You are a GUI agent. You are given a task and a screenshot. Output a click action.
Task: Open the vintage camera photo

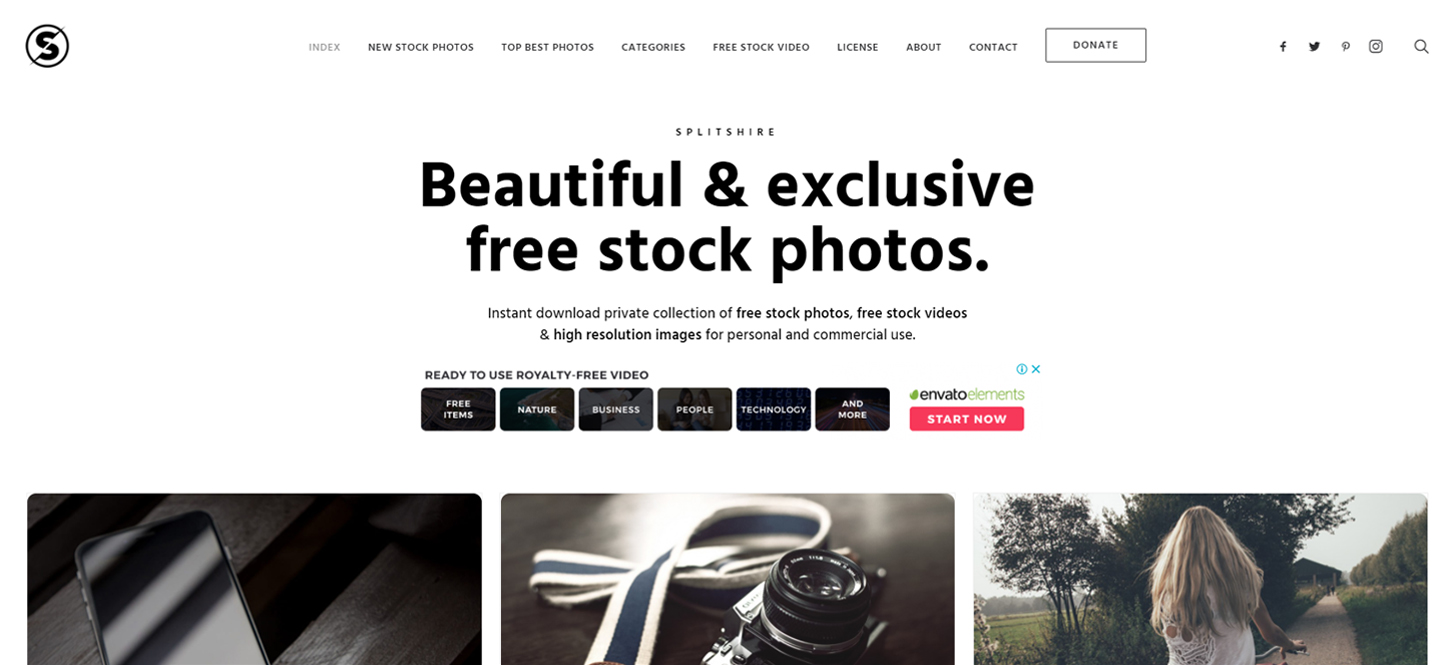(728, 579)
